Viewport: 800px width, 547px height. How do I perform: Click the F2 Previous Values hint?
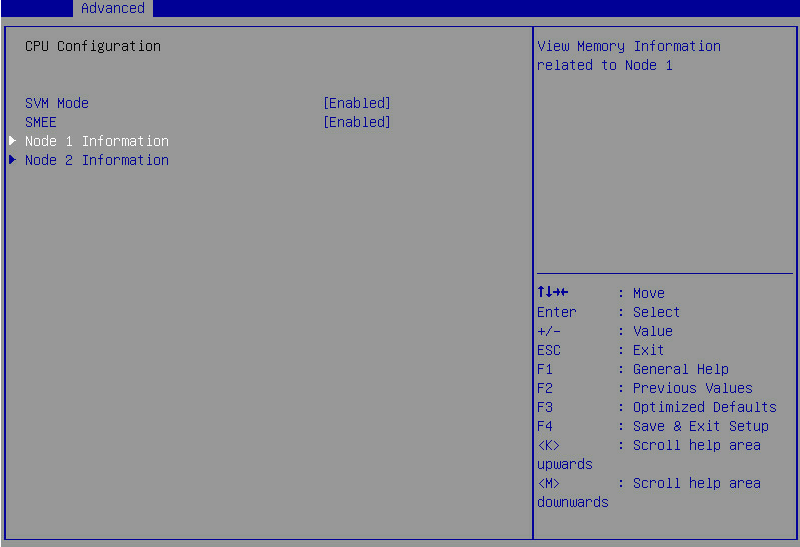tap(644, 388)
